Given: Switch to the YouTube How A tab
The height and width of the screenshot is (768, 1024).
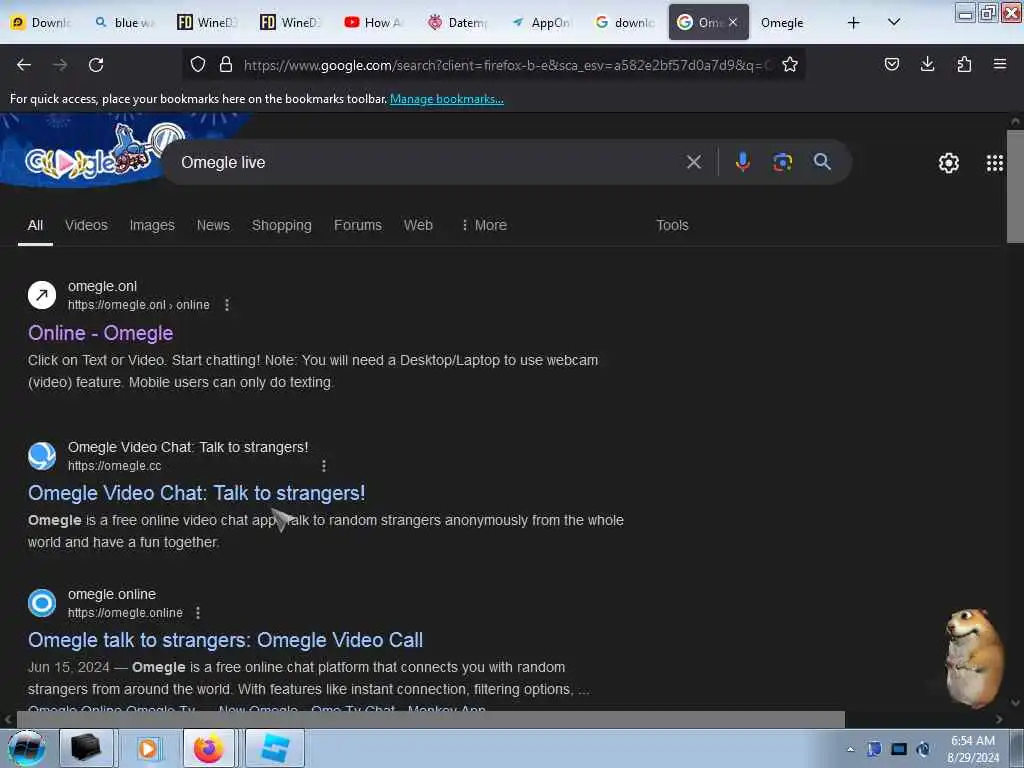Looking at the screenshot, I should point(374,23).
